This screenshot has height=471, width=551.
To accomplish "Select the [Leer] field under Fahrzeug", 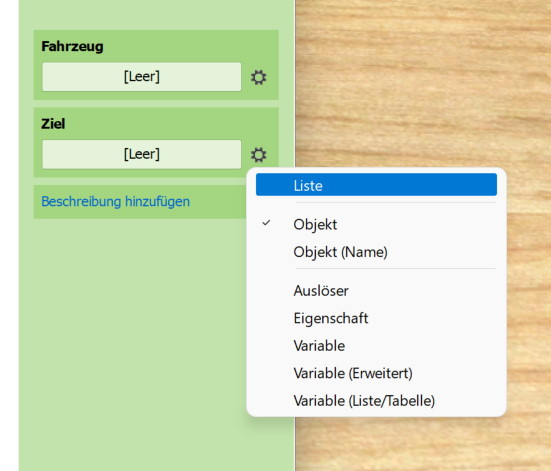I will coord(142,77).
